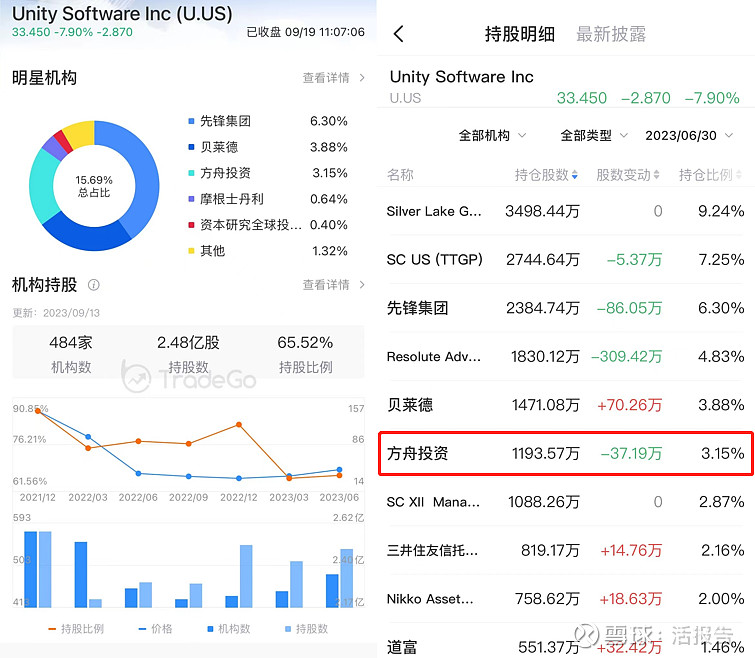Open the 2023/06/30 date dropdown
This screenshot has width=755, height=658.
(x=689, y=136)
